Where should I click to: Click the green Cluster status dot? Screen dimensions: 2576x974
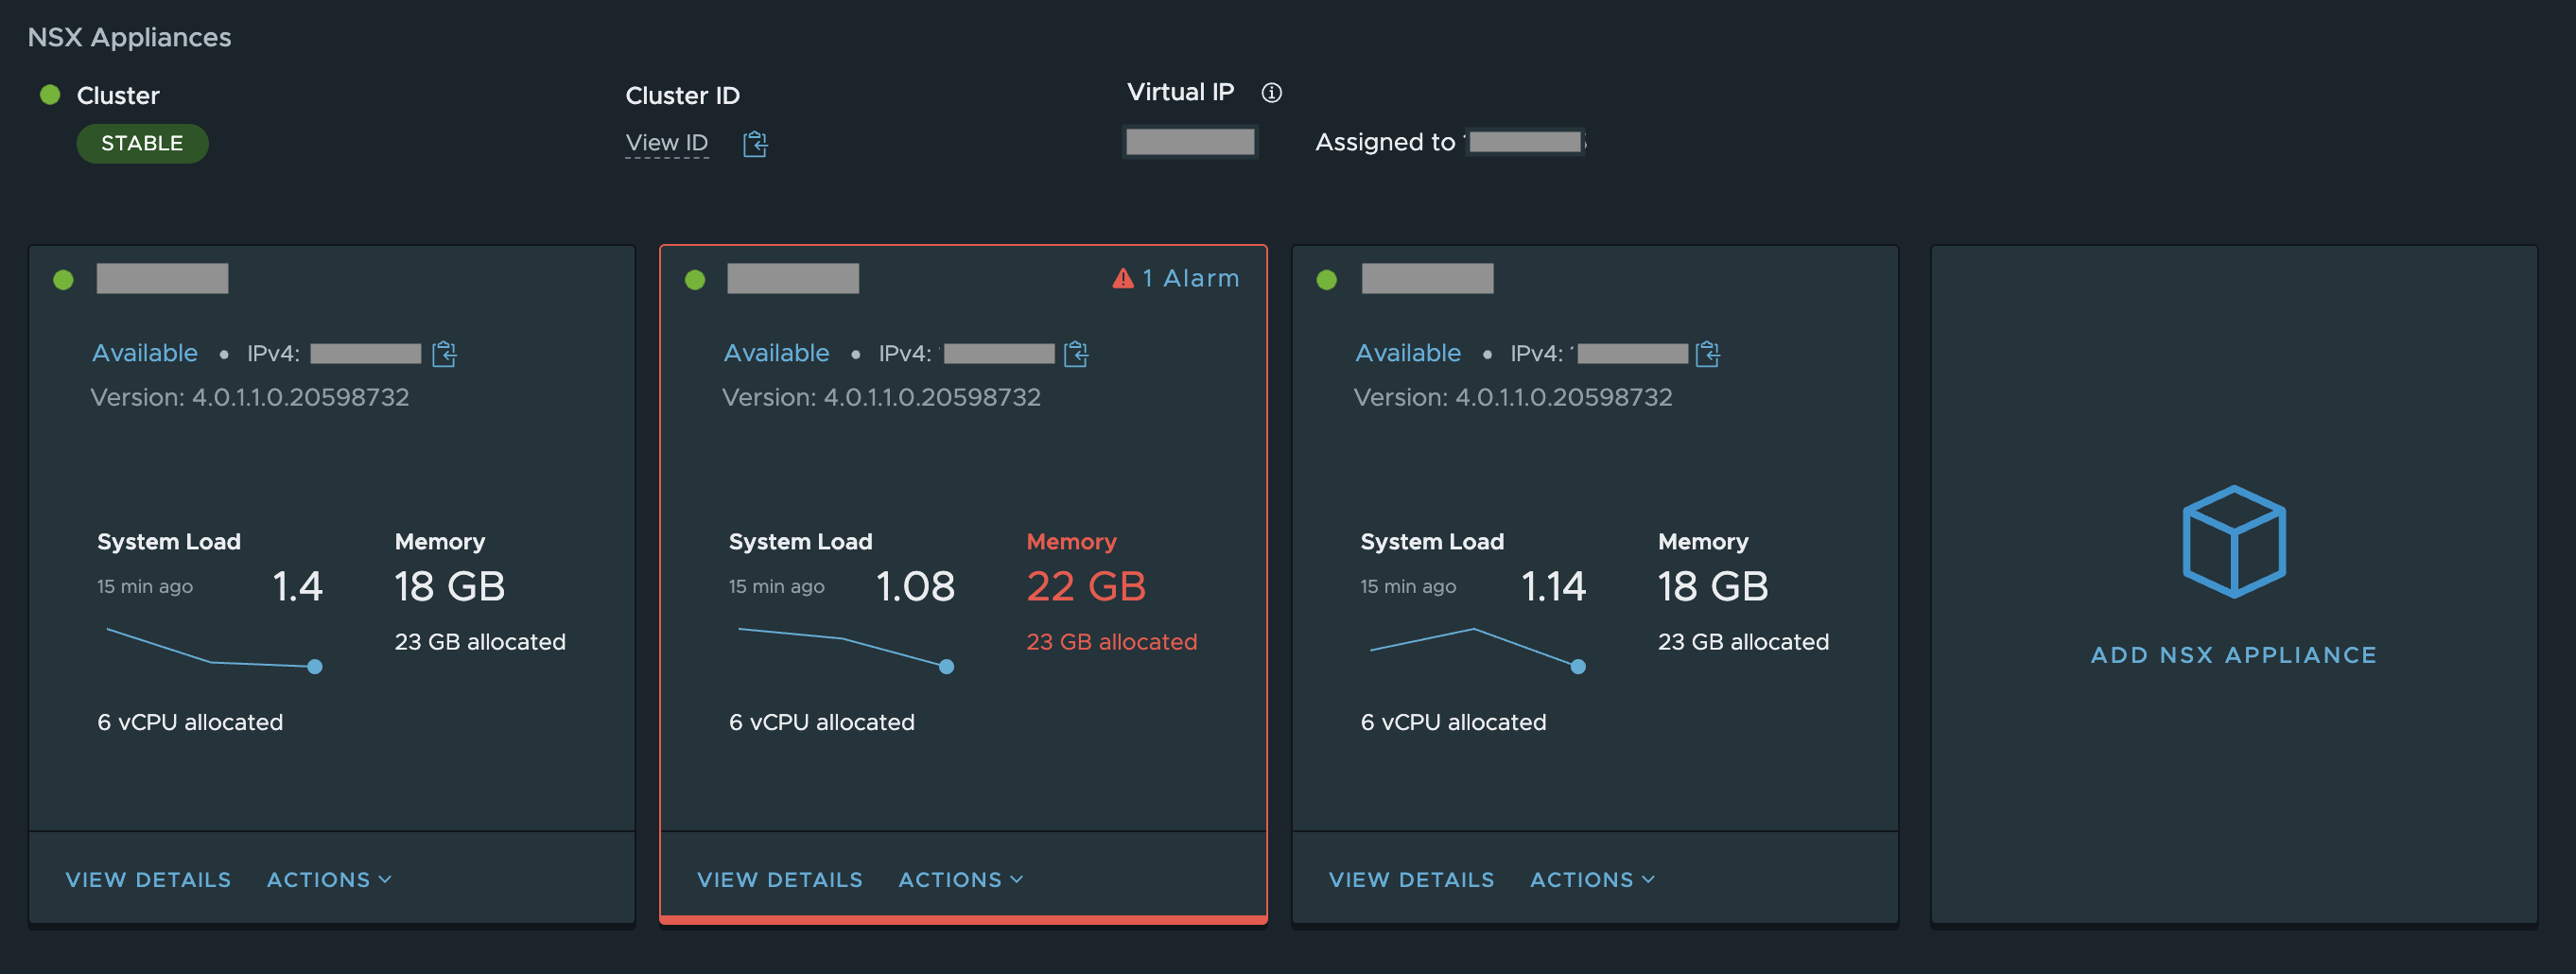50,95
